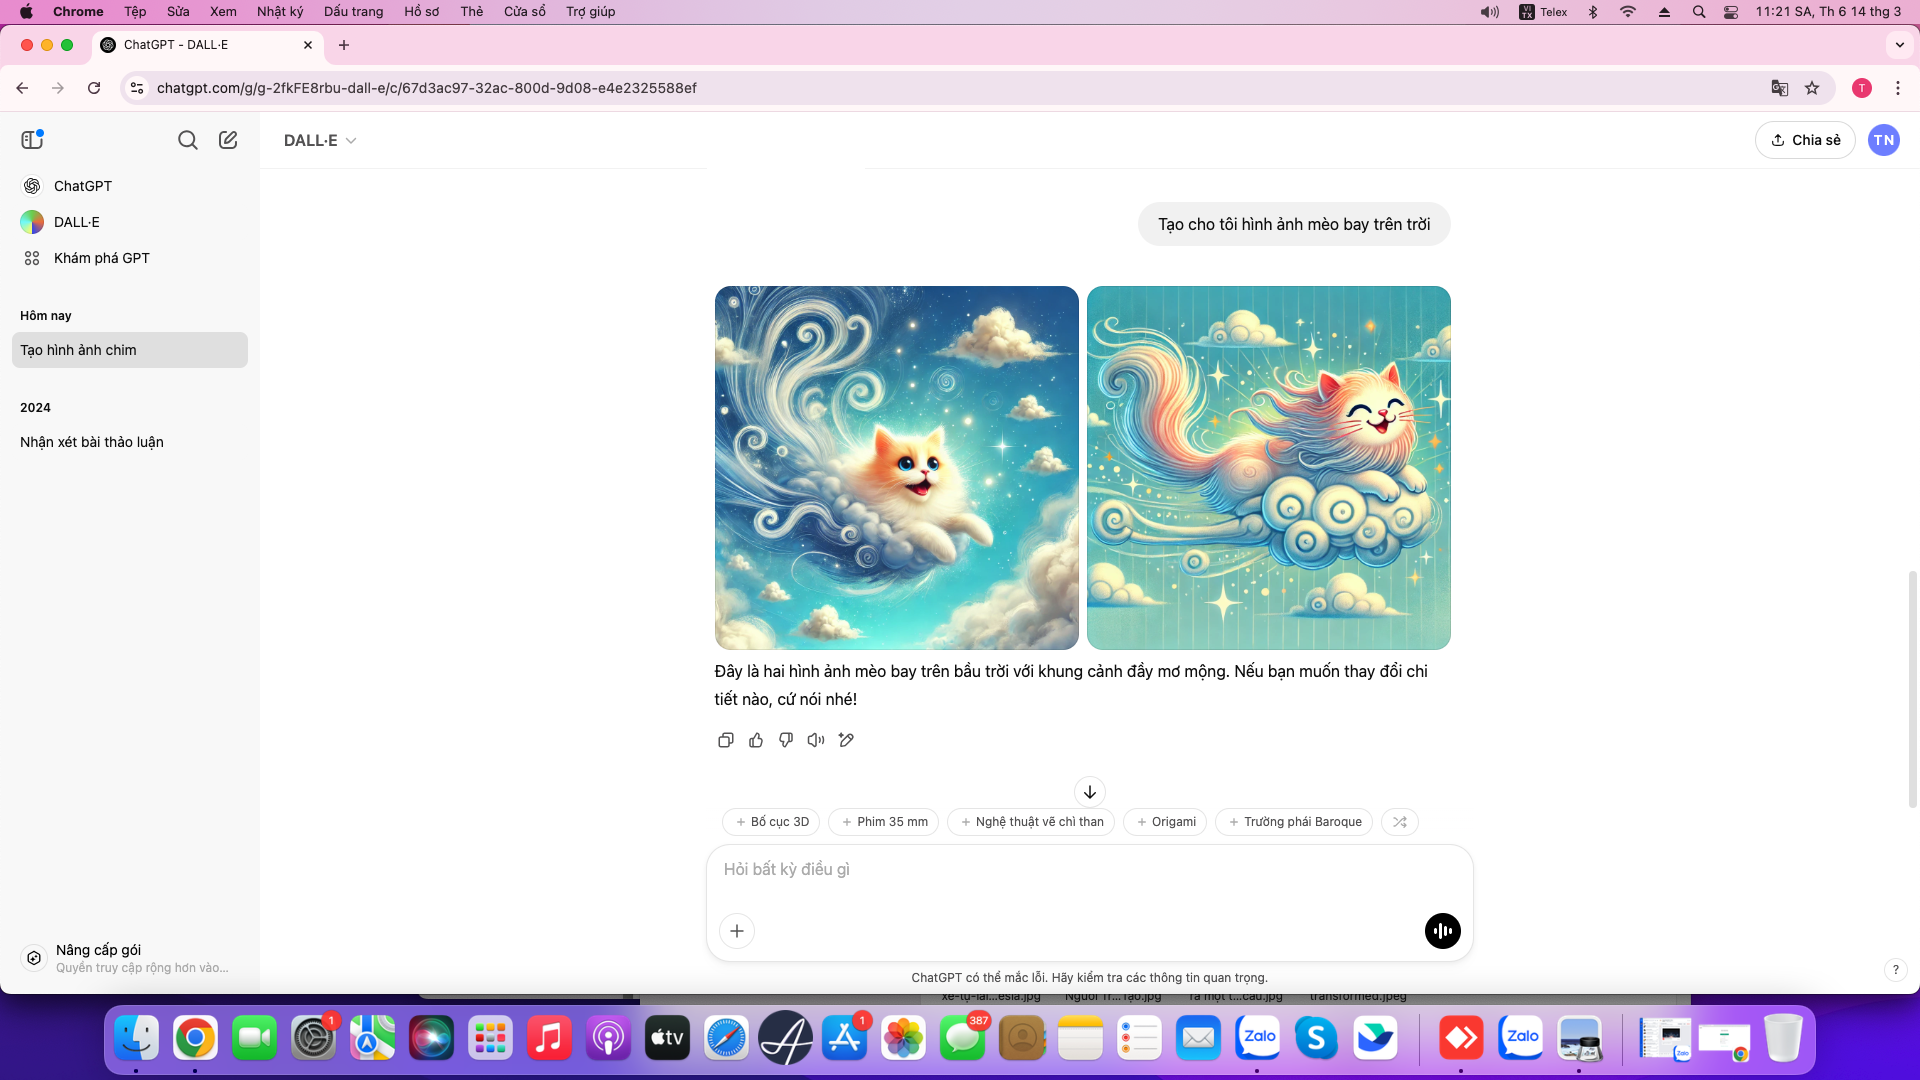This screenshot has width=1920, height=1080.
Task: Give thumbs up to the response
Action: pos(756,740)
